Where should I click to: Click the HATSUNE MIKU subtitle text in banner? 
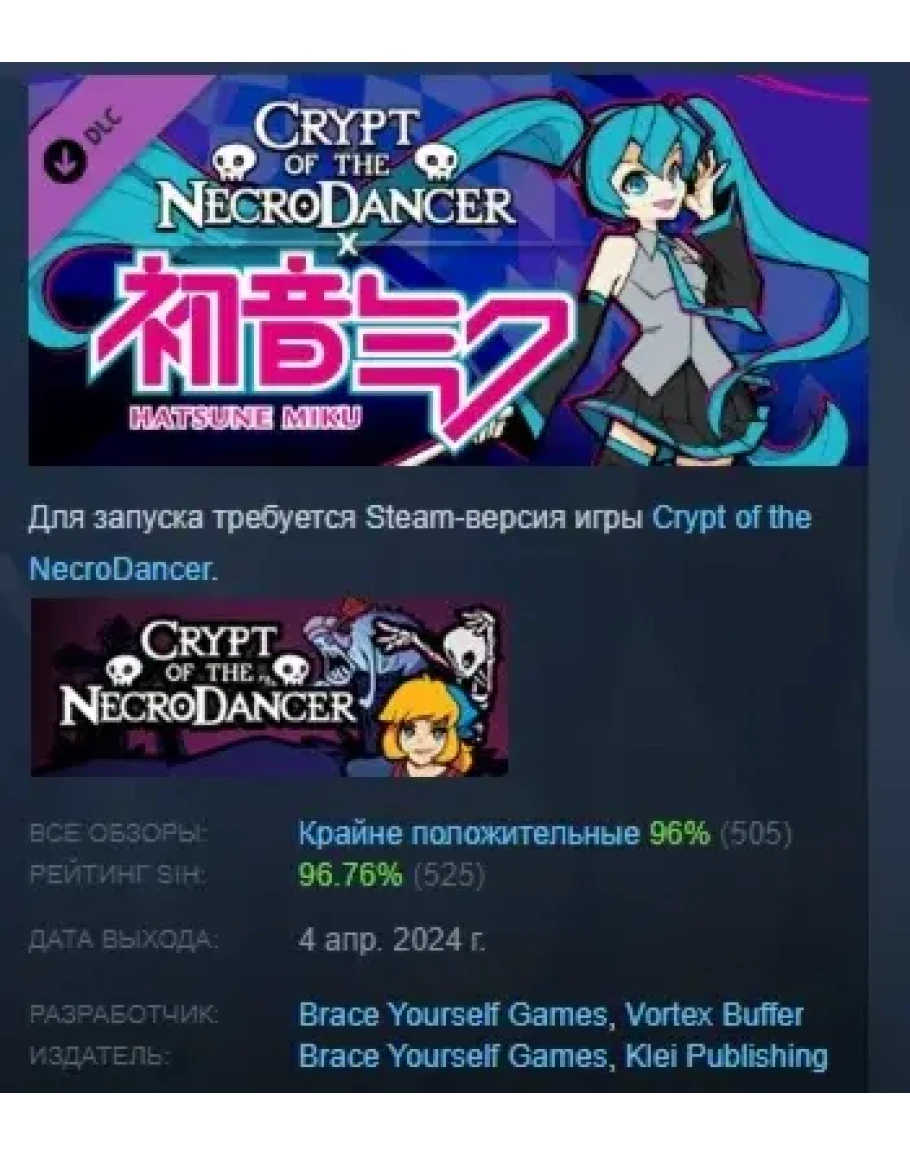point(245,419)
